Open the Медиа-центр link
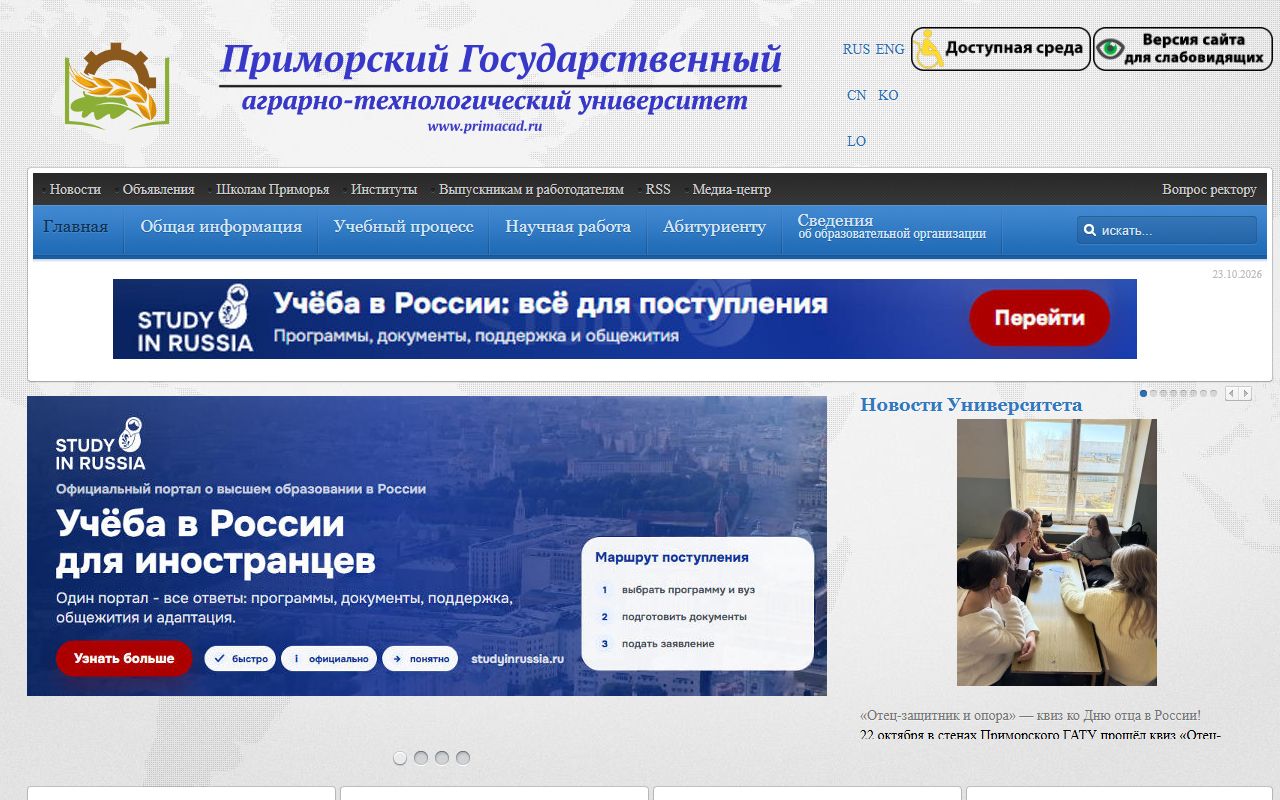This screenshot has height=800, width=1280. [732, 190]
